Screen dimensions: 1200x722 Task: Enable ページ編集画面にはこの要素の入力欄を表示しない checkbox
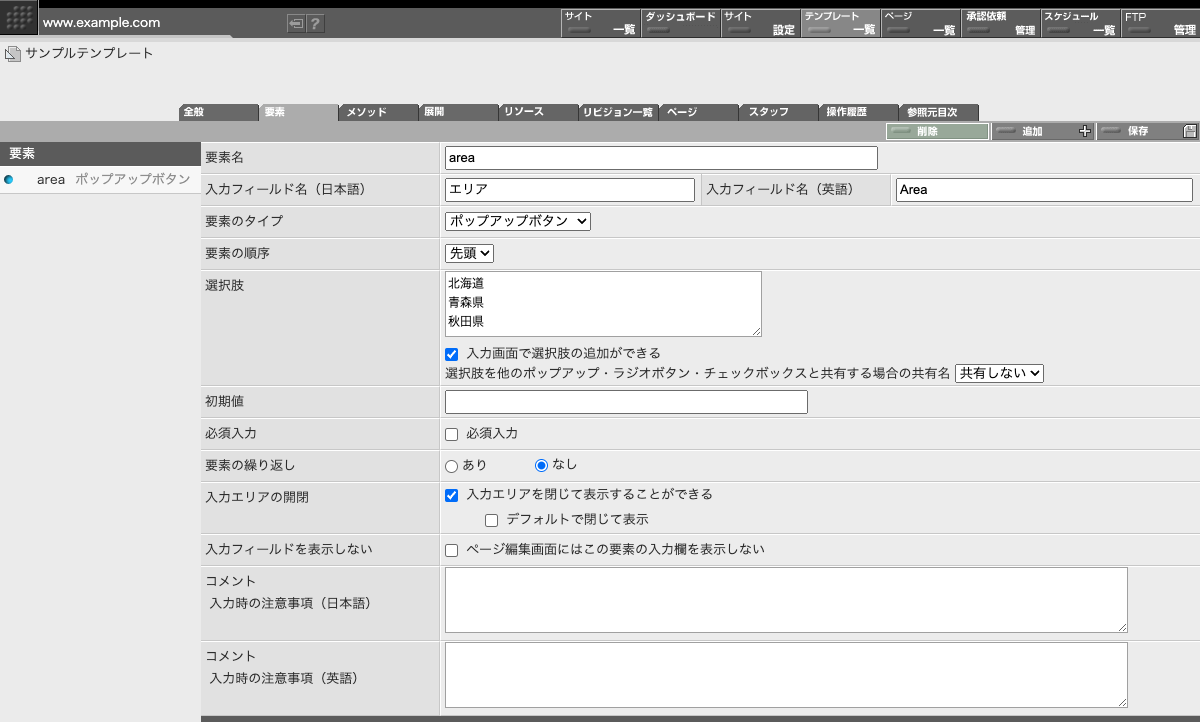click(x=452, y=550)
